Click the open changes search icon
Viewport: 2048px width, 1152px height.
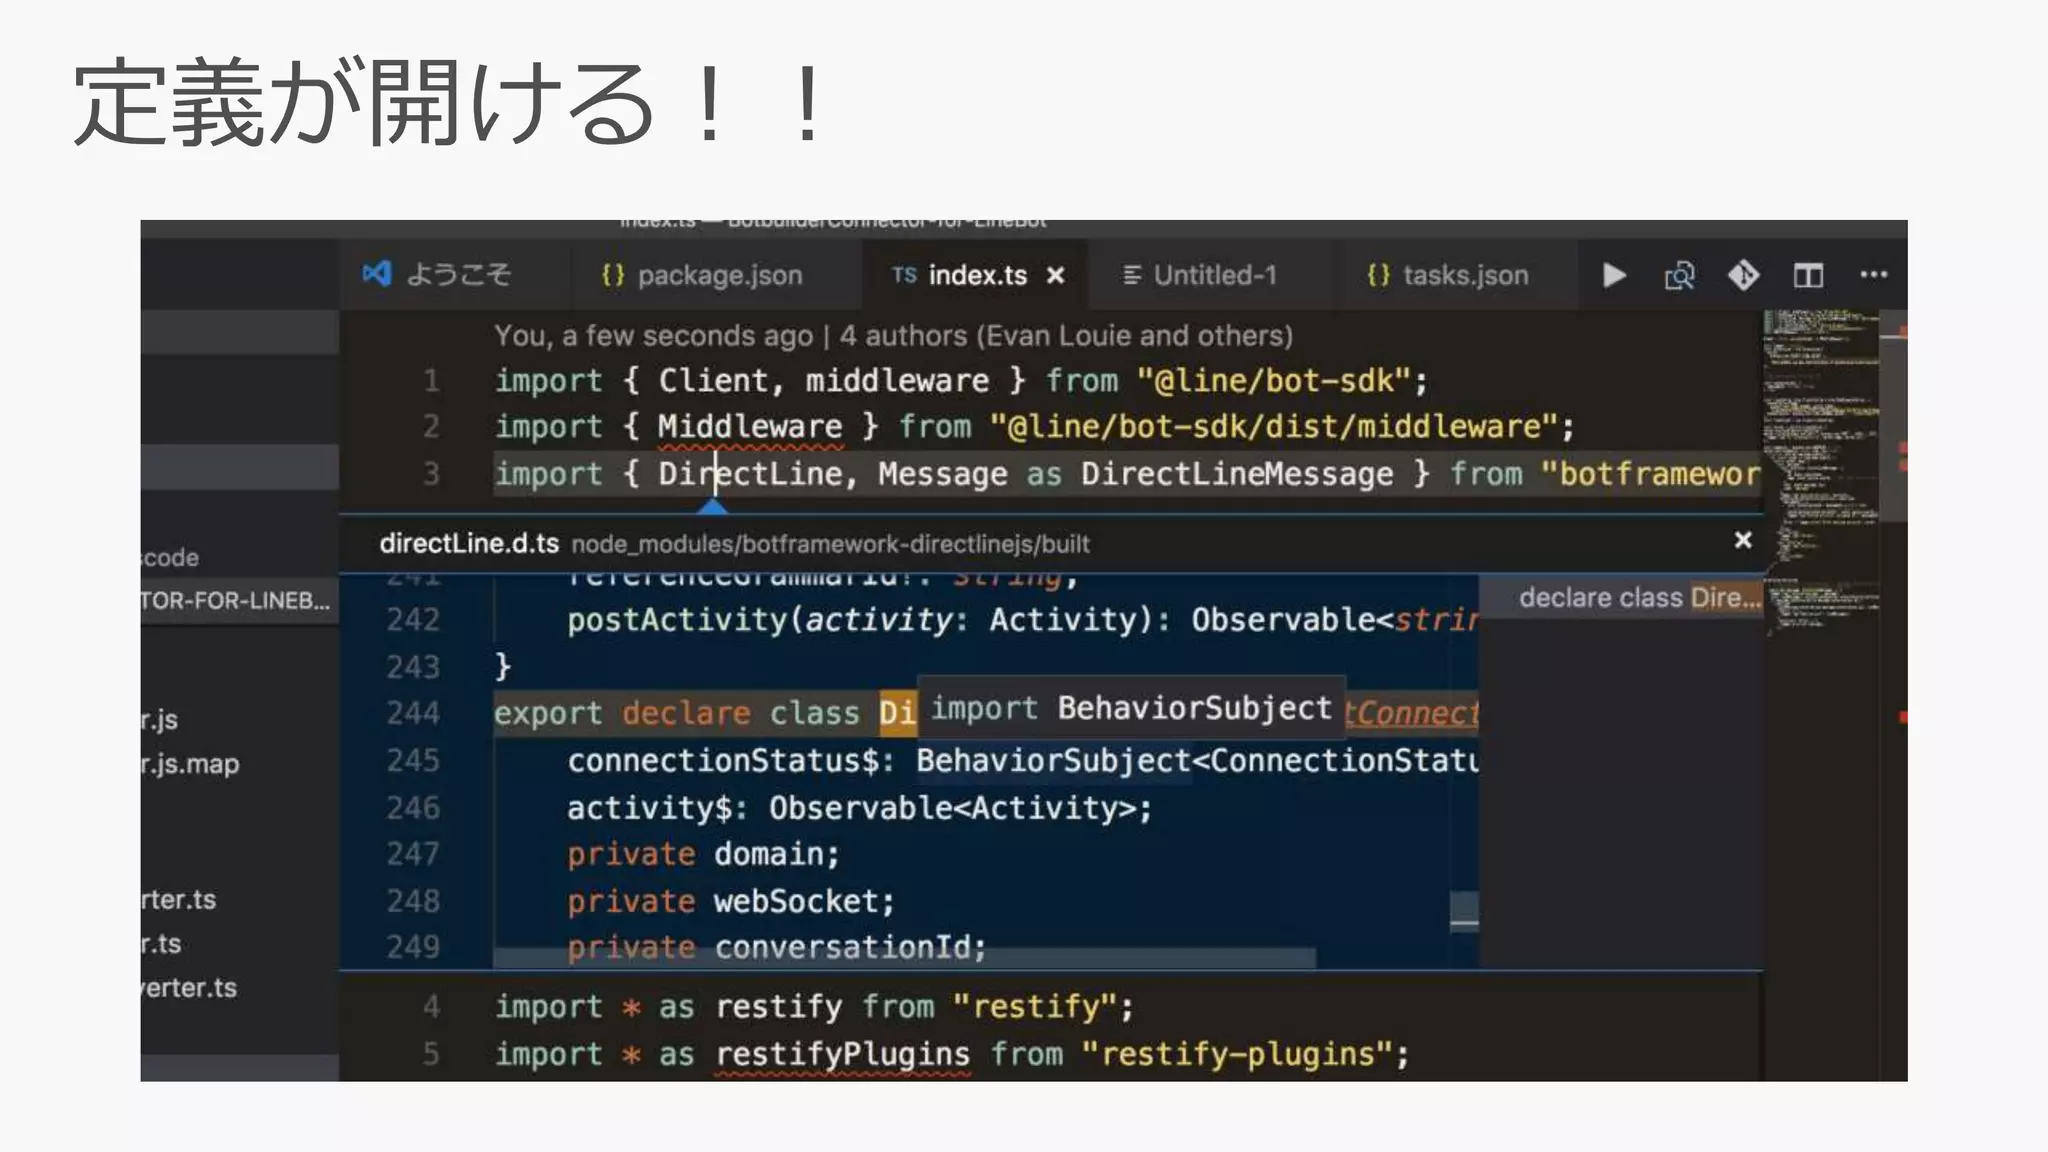pos(1679,275)
